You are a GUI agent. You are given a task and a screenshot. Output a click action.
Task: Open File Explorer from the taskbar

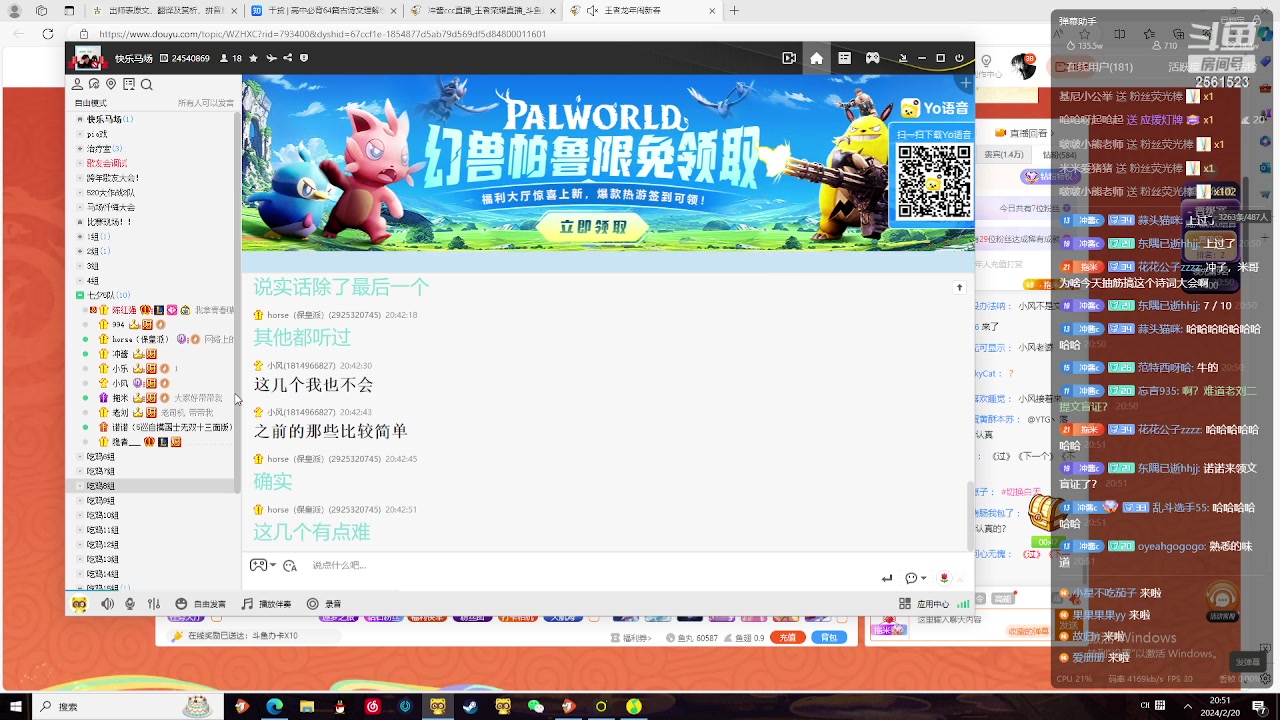click(x=307, y=706)
